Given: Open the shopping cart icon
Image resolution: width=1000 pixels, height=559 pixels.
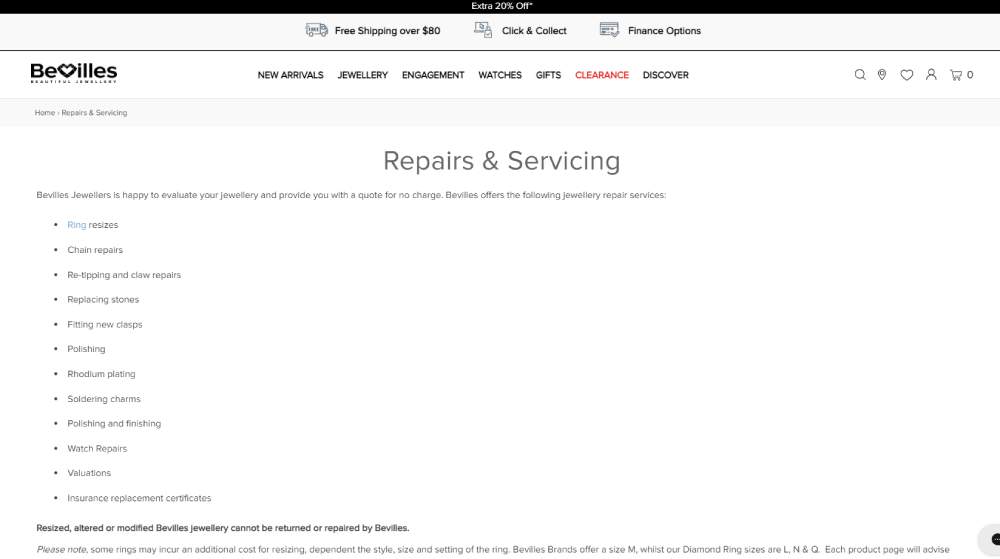Looking at the screenshot, I should pyautogui.click(x=955, y=75).
